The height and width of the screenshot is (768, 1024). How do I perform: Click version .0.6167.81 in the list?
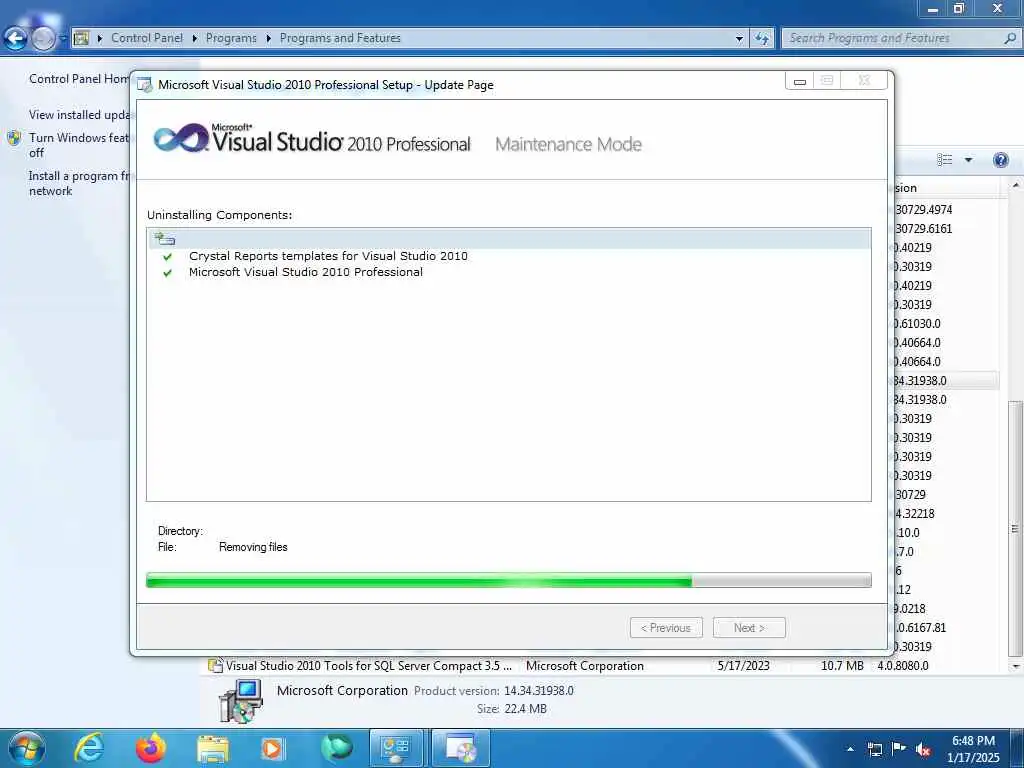point(921,628)
